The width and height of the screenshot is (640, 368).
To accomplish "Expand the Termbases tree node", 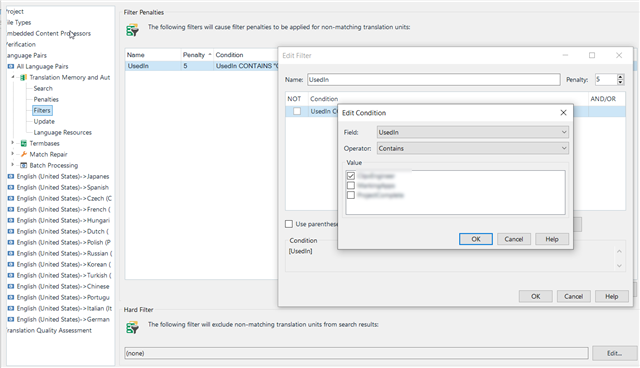I will [13, 143].
